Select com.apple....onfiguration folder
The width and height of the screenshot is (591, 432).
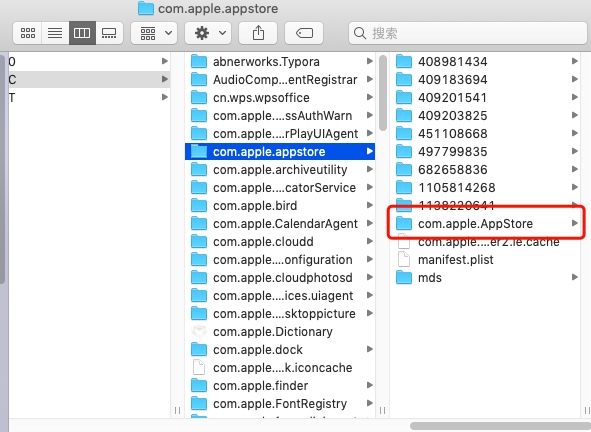(x=280, y=260)
